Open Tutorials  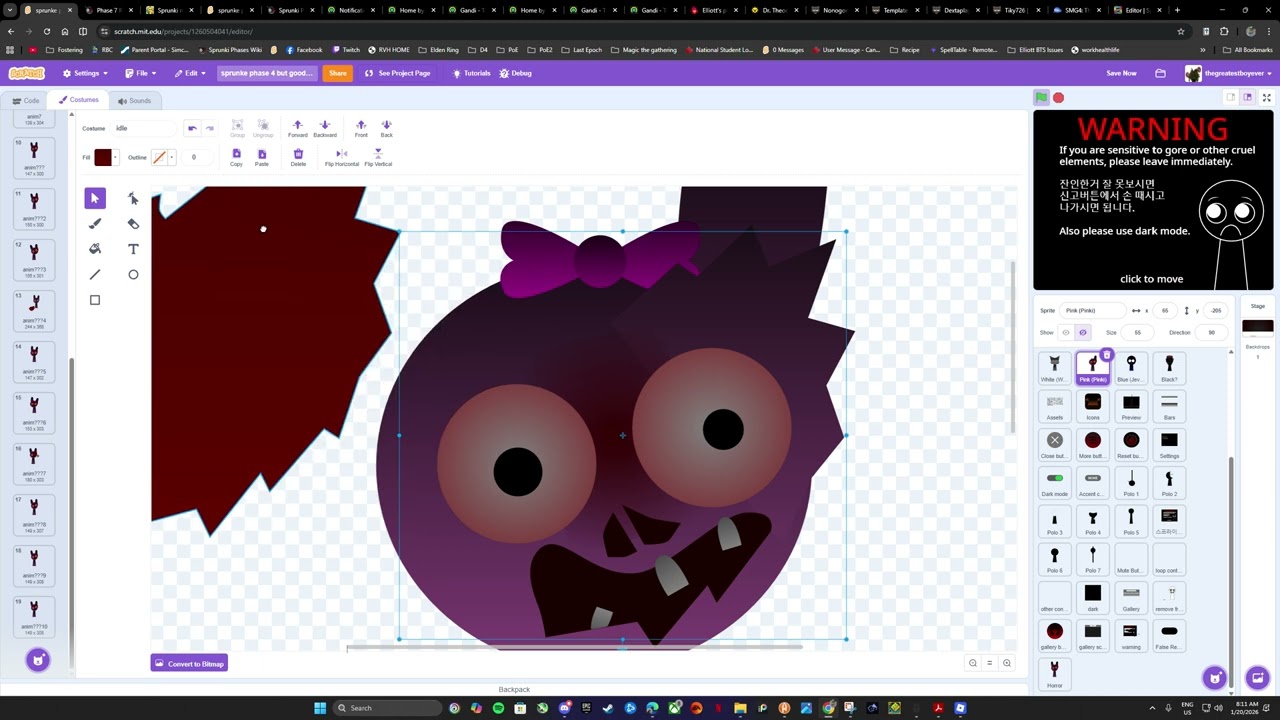pos(471,73)
